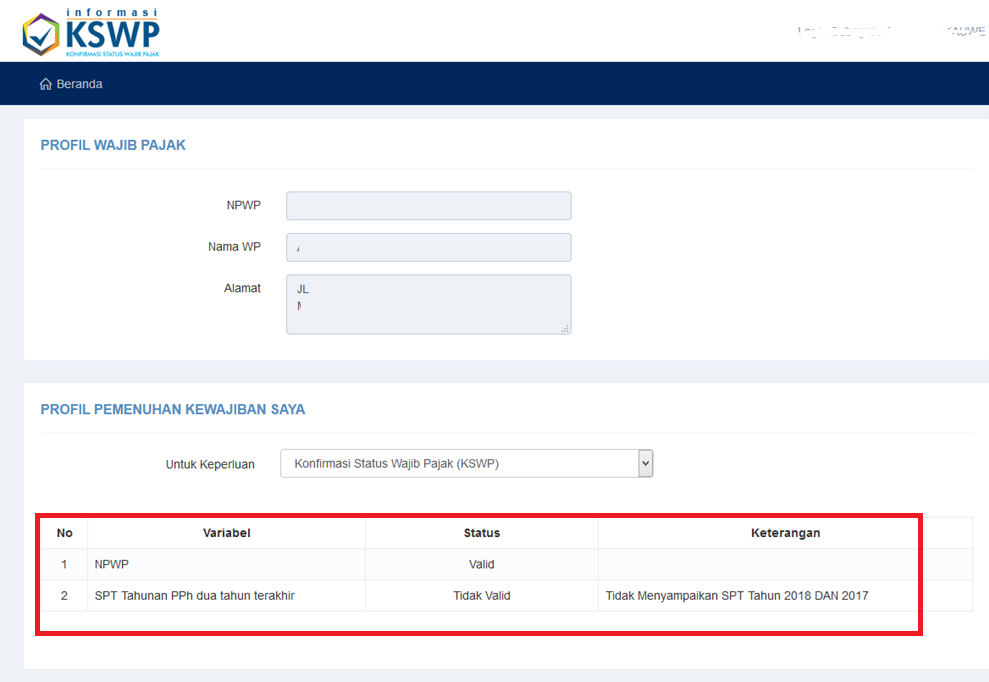Open the Beranda menu
This screenshot has width=989, height=682.
click(71, 84)
